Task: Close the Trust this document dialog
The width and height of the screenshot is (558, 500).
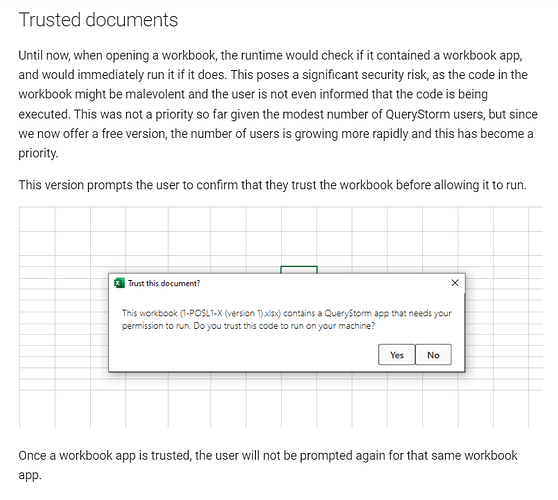Action: [455, 283]
